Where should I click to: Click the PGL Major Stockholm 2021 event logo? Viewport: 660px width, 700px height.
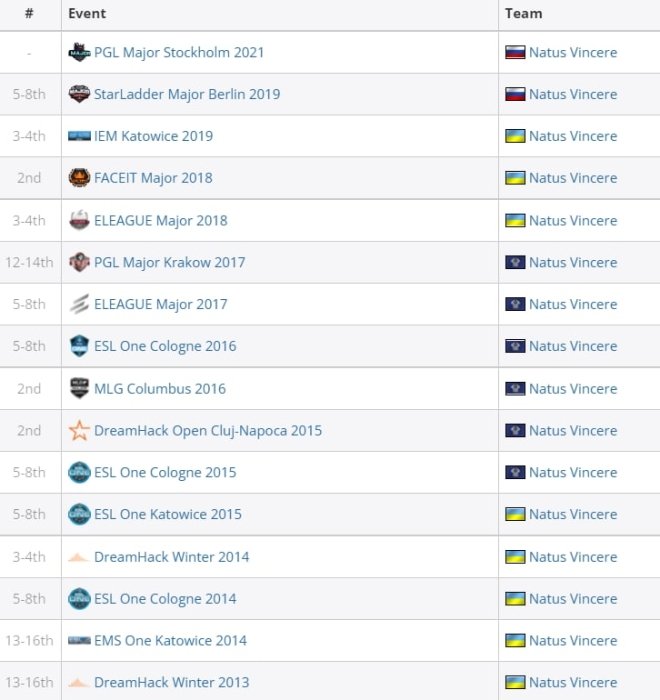tap(79, 52)
